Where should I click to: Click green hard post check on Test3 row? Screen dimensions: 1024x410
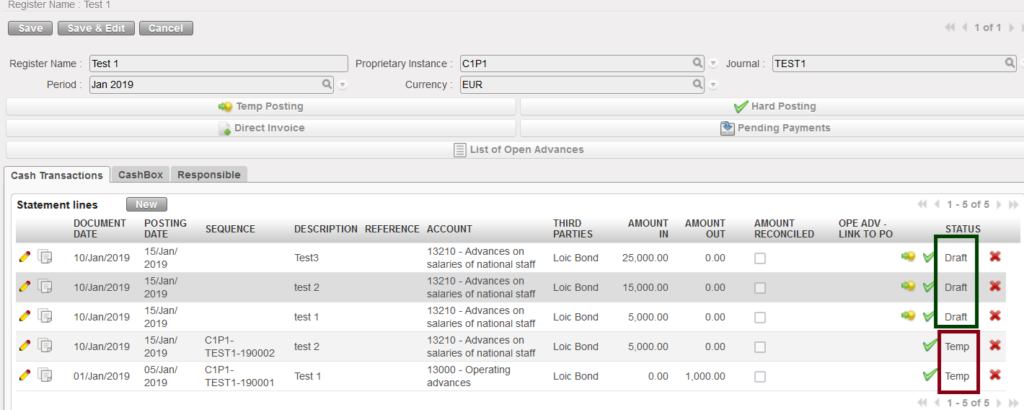click(x=929, y=258)
